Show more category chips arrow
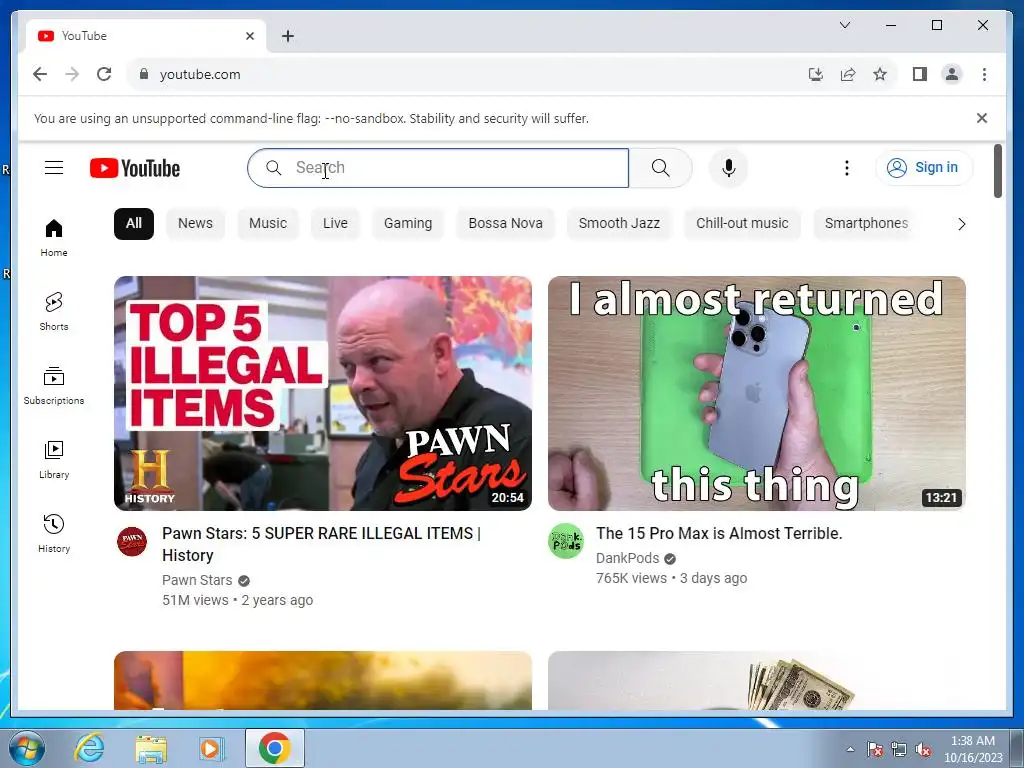Screen dimensions: 1024x768 tap(961, 224)
